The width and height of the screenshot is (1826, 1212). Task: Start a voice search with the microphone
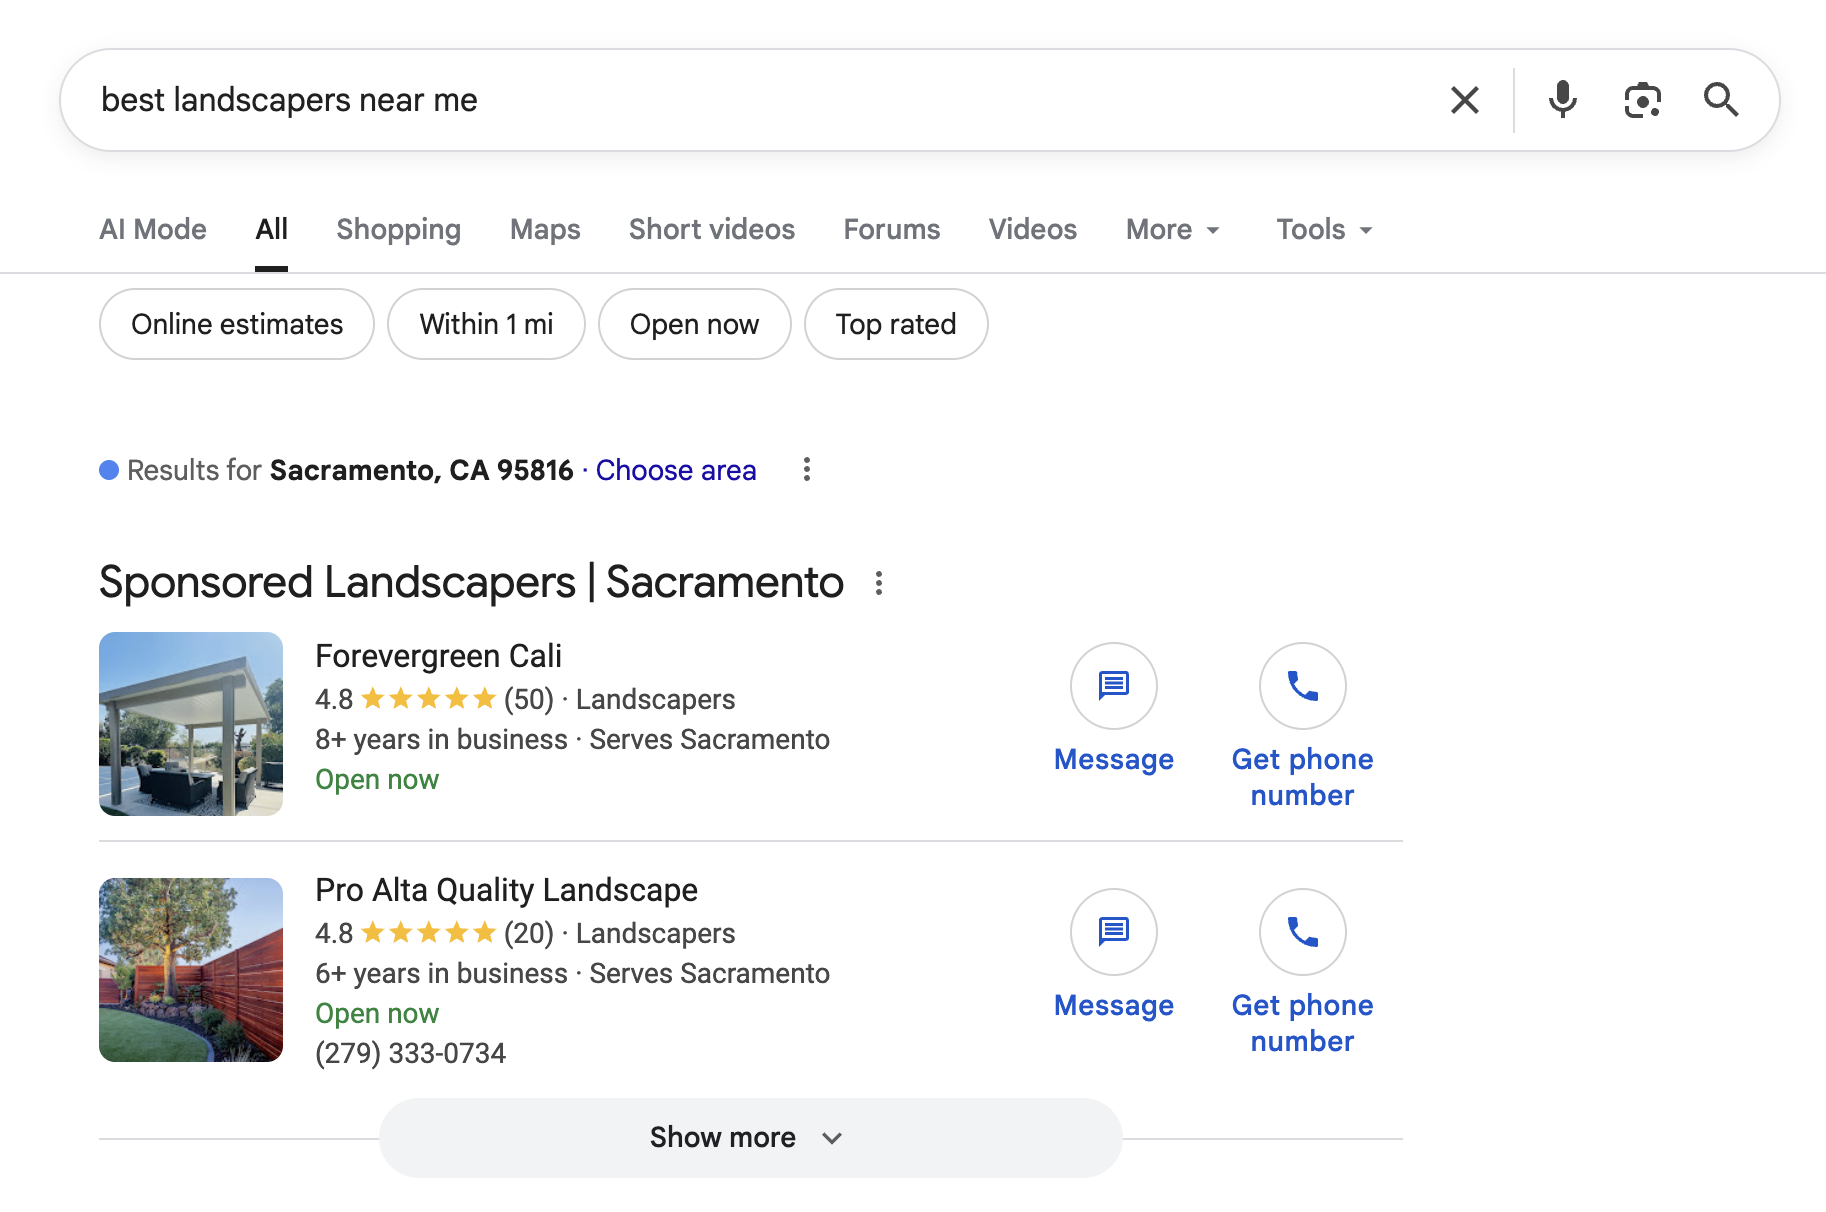click(x=1562, y=99)
